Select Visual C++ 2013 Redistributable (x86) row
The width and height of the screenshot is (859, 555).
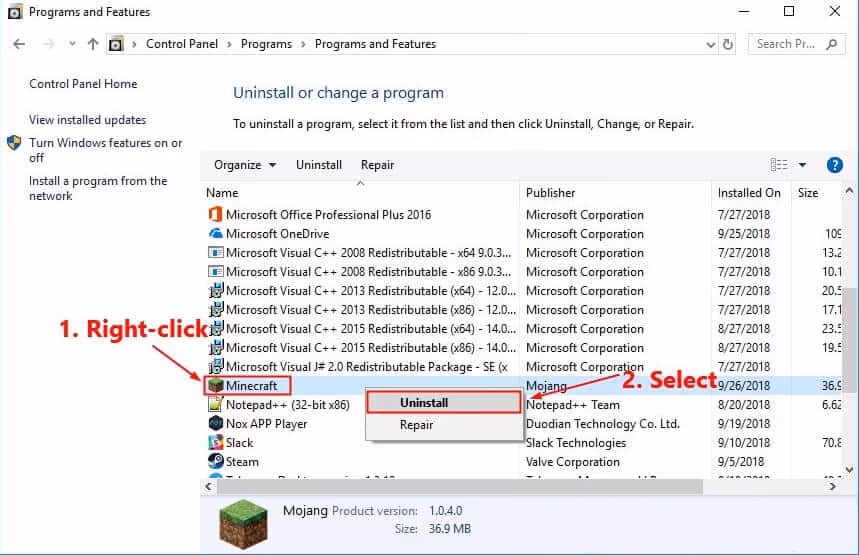pos(523,310)
